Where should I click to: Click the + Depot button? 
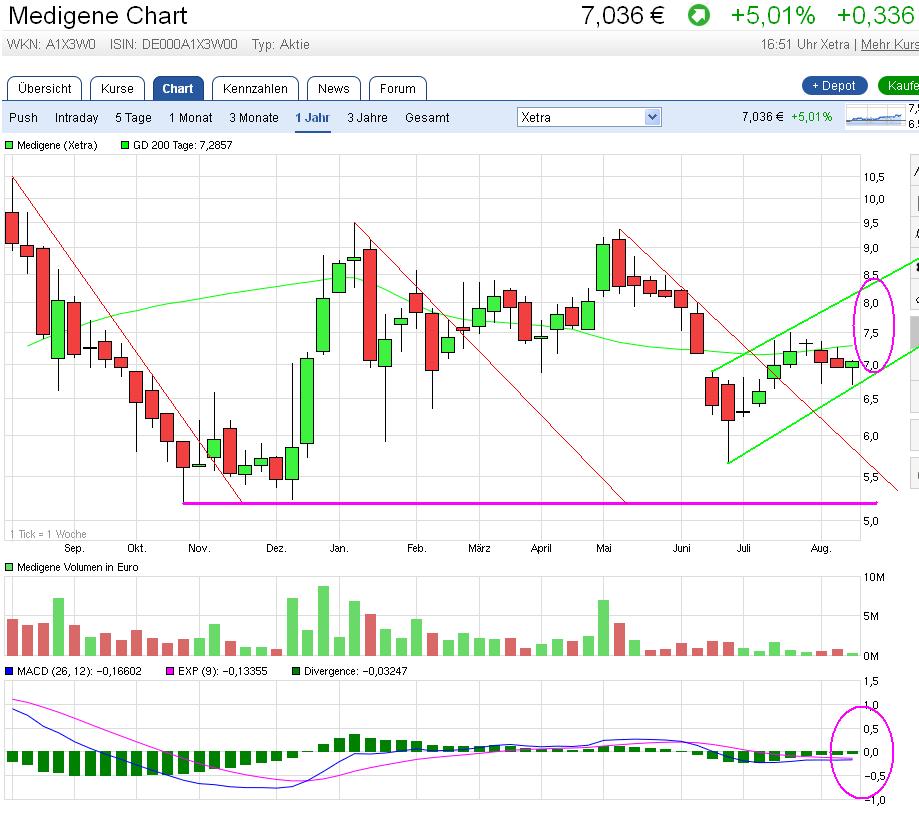pos(834,86)
